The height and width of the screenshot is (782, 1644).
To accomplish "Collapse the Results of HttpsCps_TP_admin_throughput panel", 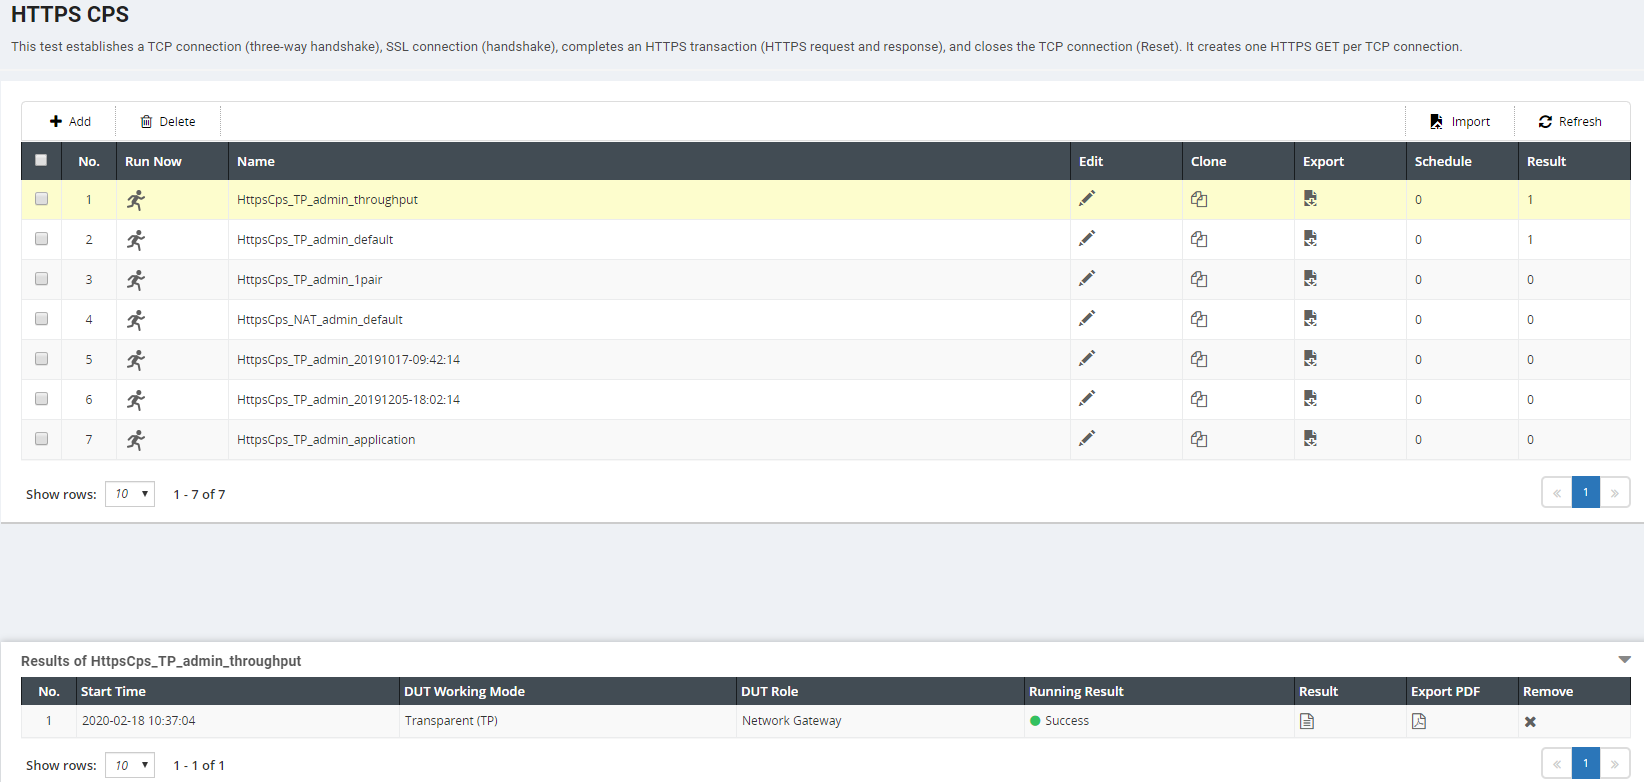I will (1624, 660).
